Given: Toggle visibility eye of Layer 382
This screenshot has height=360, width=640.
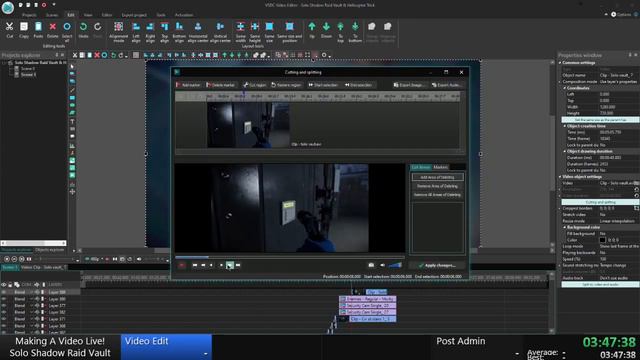Looking at the screenshot, I should pyautogui.click(x=4, y=312).
